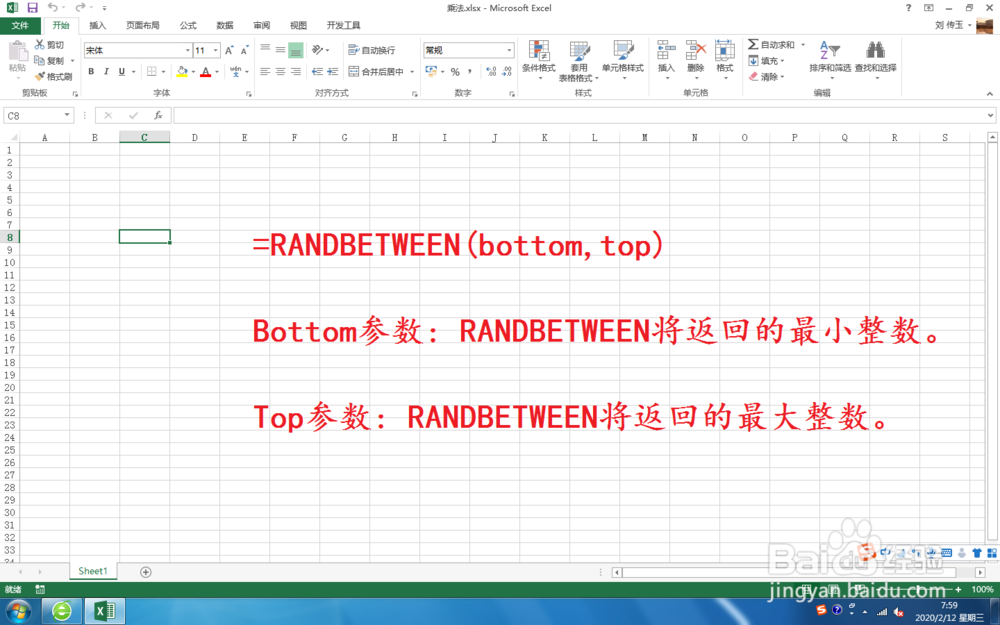Toggle bold formatting

pyautogui.click(x=91, y=71)
